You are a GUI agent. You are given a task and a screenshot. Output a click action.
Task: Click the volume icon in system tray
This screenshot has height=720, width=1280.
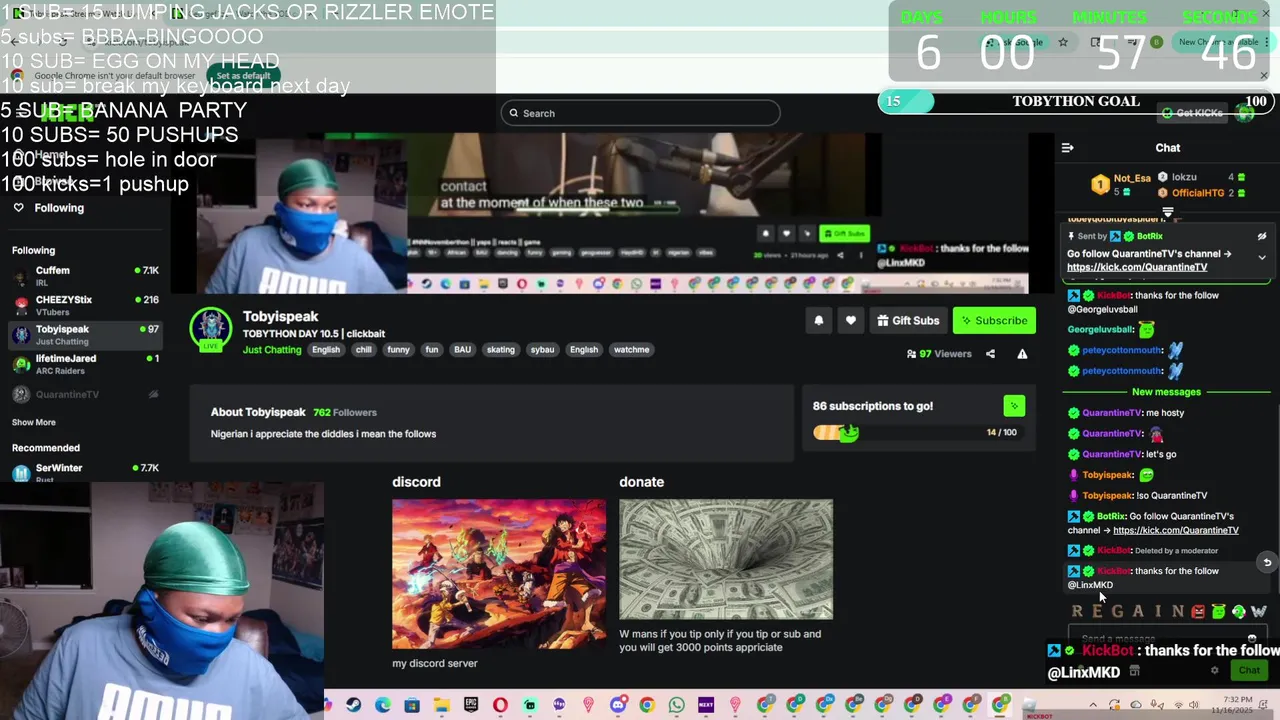pyautogui.click(x=1193, y=705)
